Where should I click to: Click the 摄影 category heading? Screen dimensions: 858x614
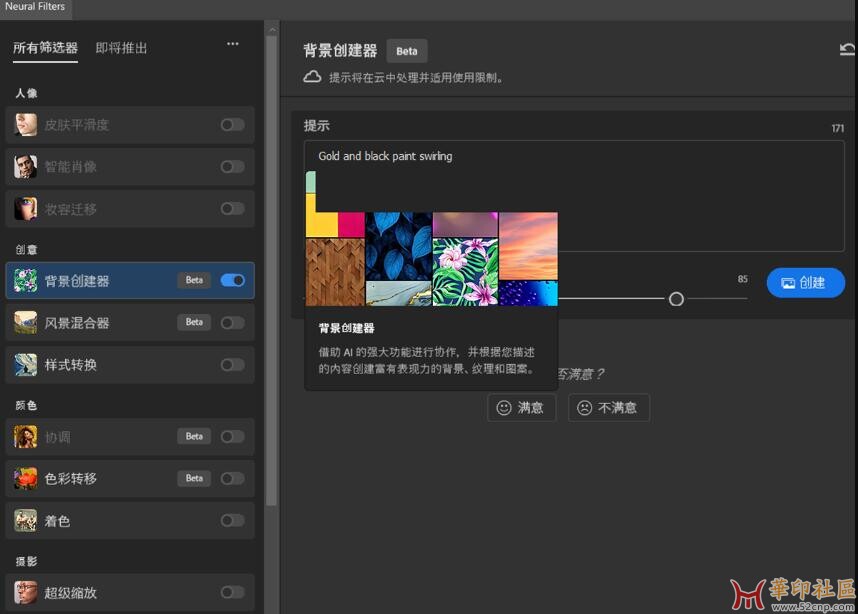[26, 561]
